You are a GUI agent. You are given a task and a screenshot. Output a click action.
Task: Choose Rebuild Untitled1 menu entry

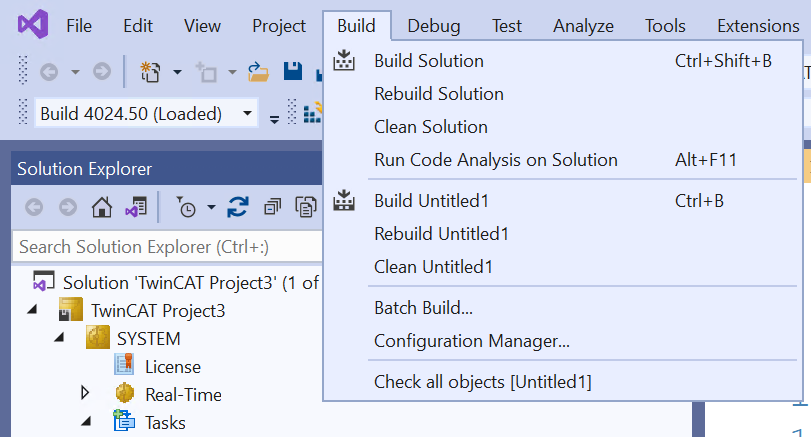563,234
